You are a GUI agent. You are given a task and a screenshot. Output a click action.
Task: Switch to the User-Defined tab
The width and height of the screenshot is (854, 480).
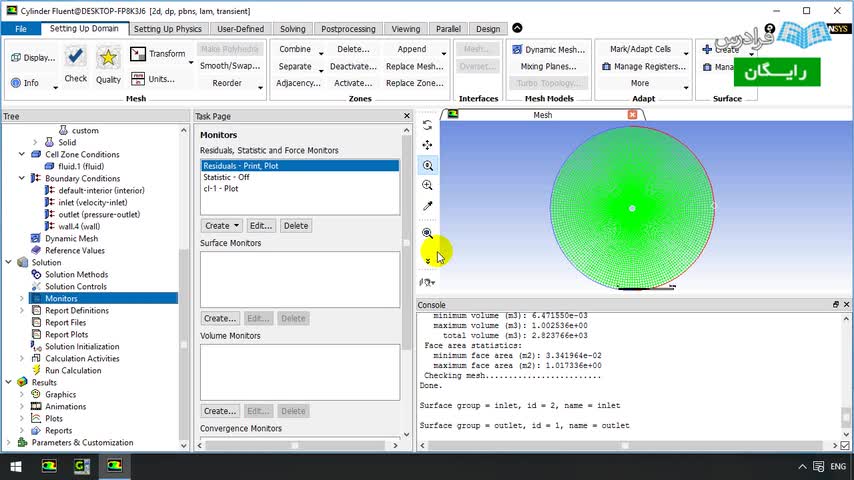[x=240, y=29]
